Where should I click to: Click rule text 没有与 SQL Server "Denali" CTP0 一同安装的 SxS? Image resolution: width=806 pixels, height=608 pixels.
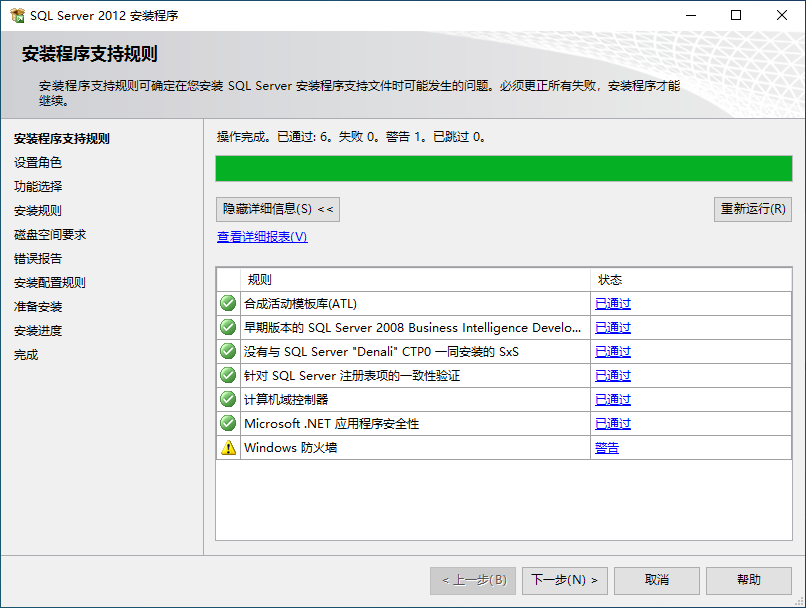coord(381,352)
